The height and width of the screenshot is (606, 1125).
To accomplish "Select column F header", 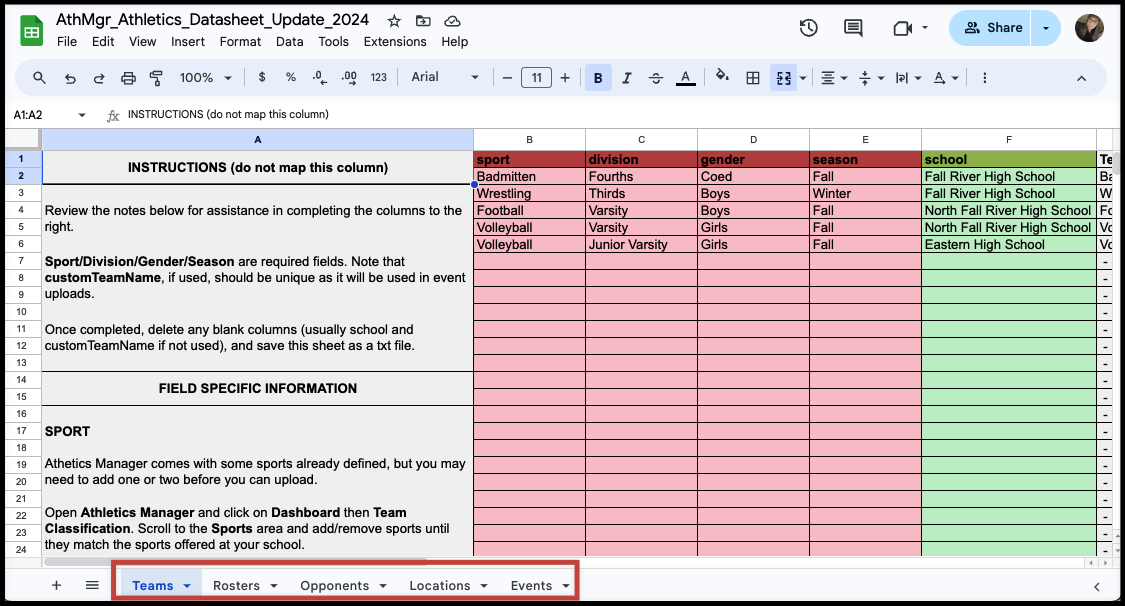I will [1009, 140].
